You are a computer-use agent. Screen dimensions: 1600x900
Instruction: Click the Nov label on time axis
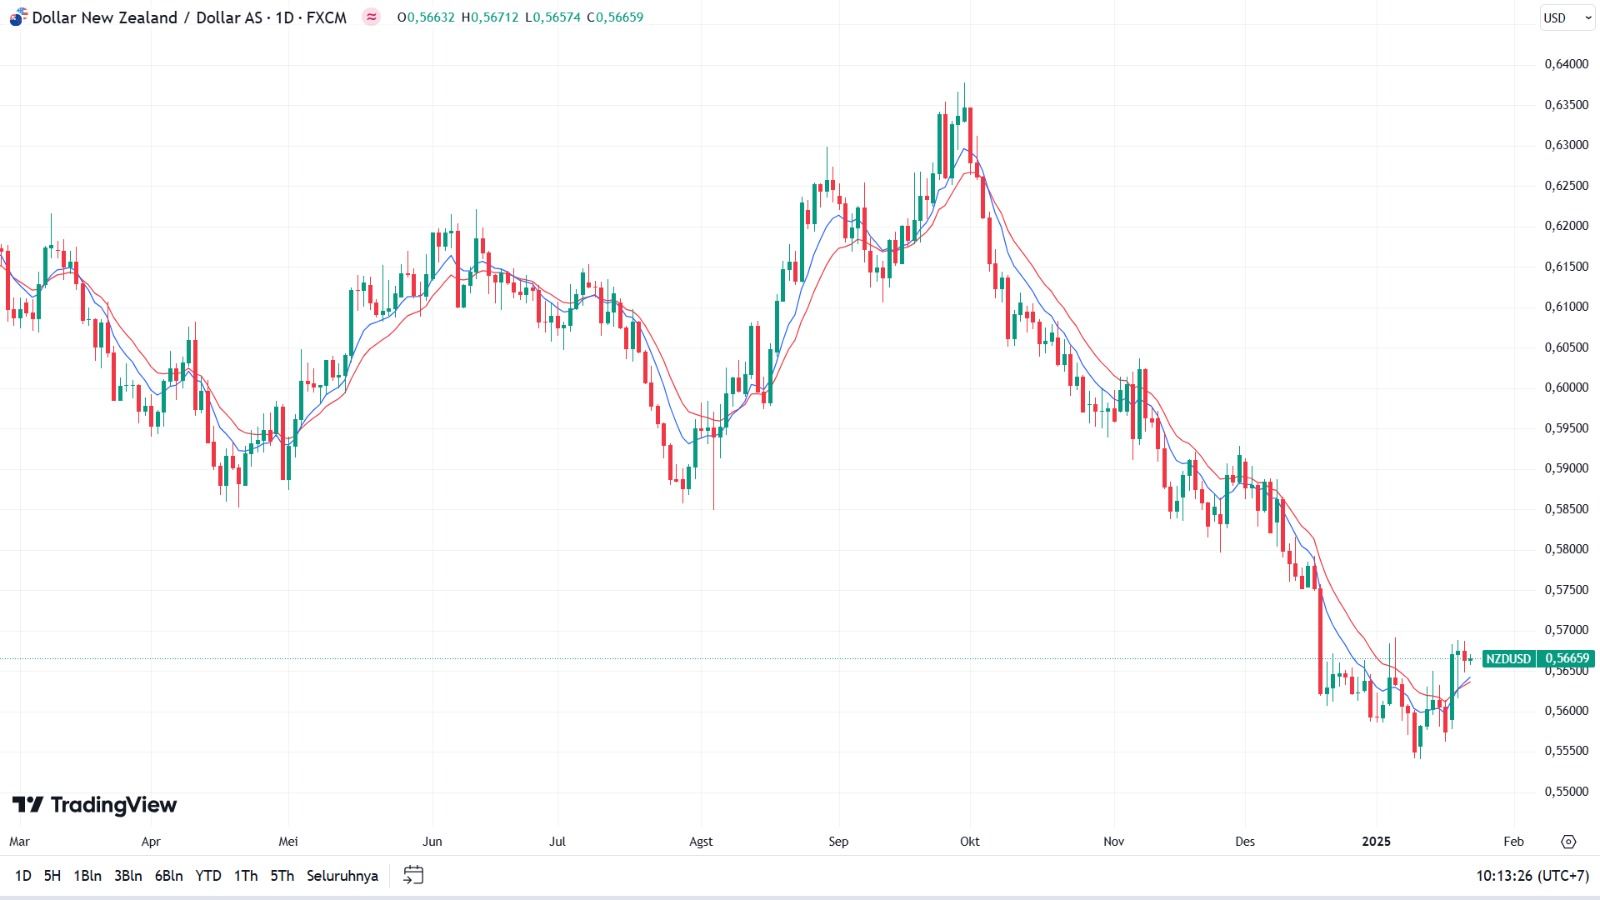pyautogui.click(x=1114, y=842)
